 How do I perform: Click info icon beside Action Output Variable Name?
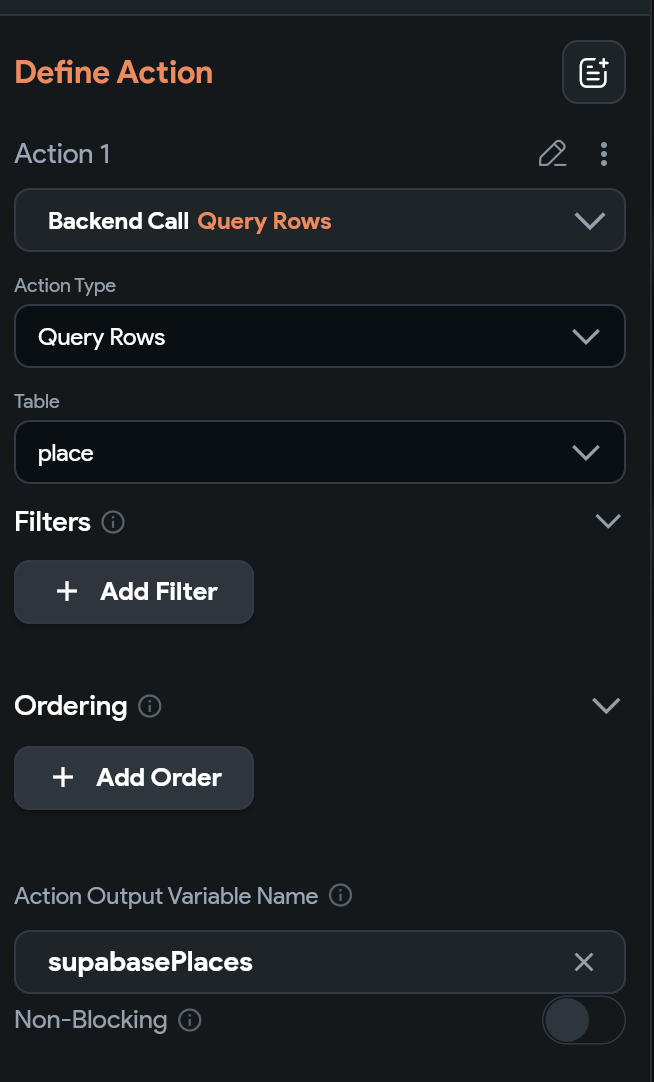click(x=340, y=896)
